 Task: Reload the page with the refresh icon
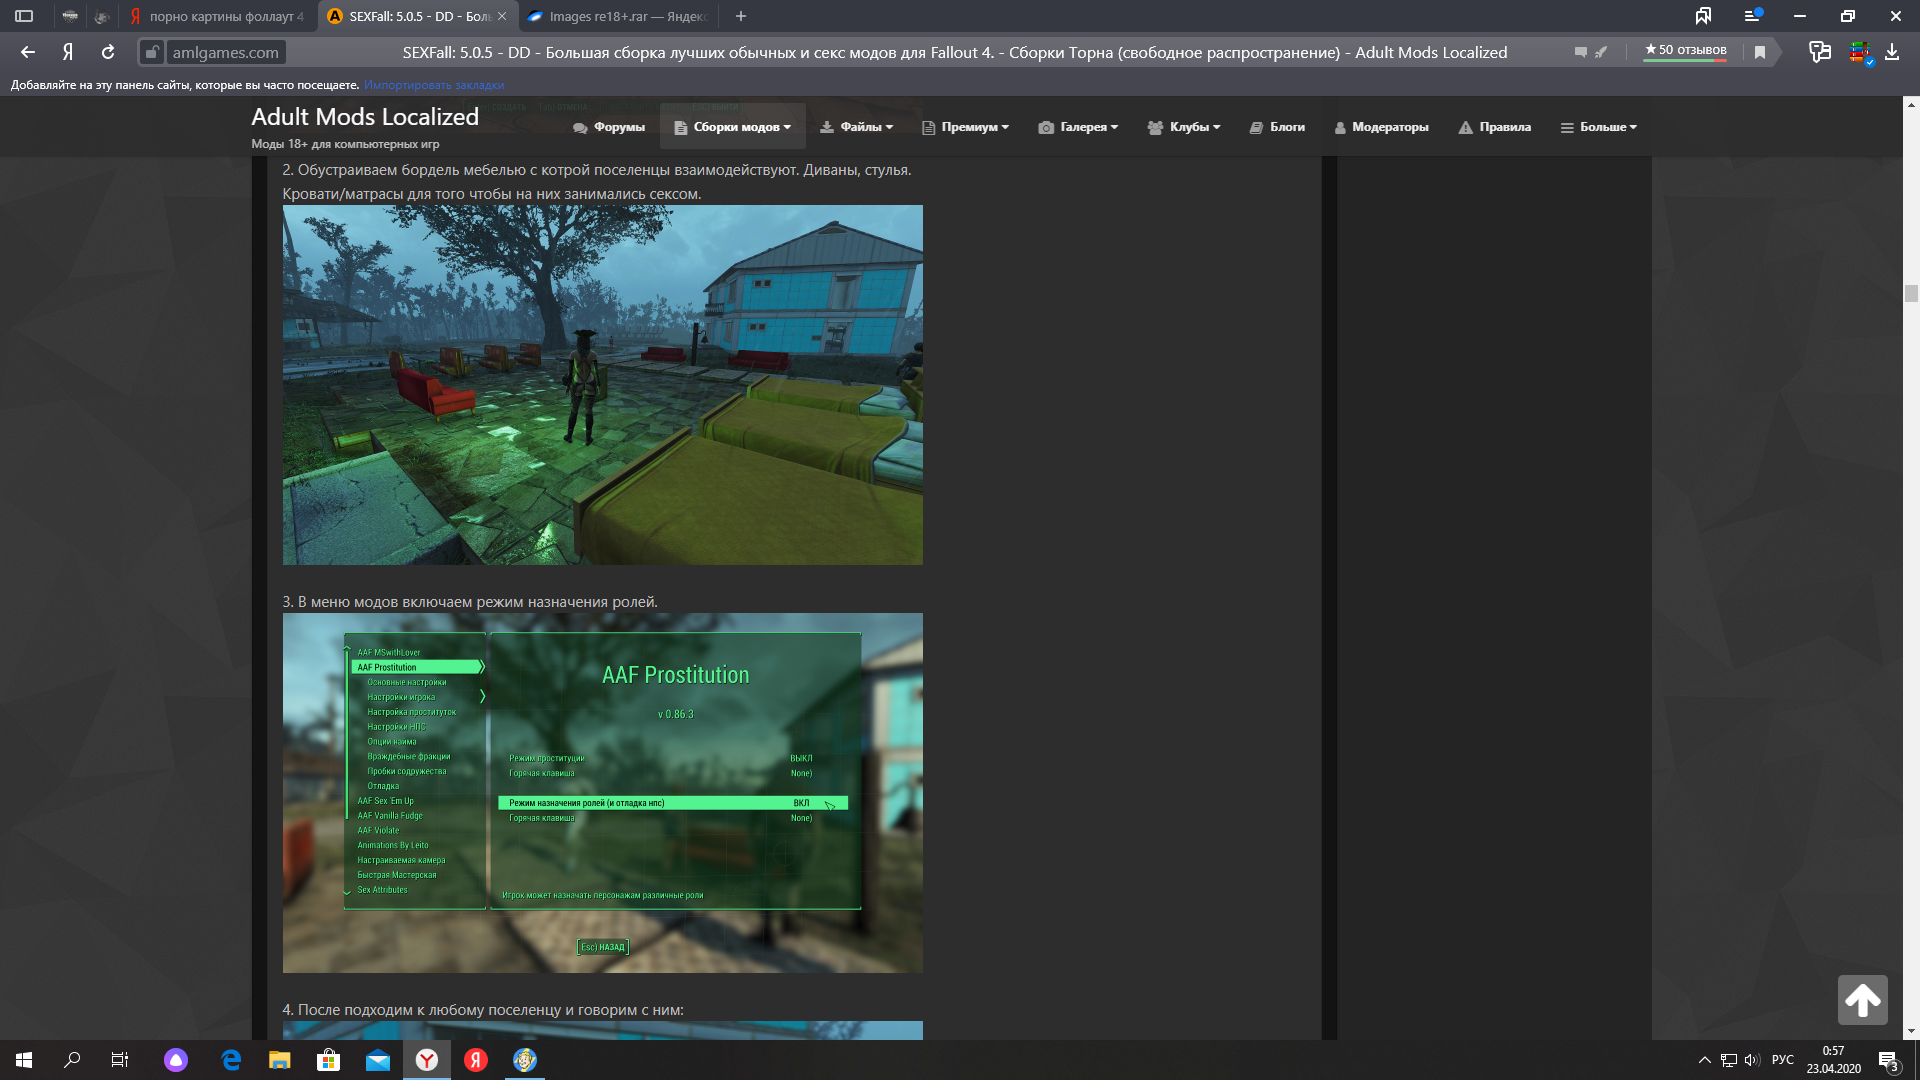(108, 52)
